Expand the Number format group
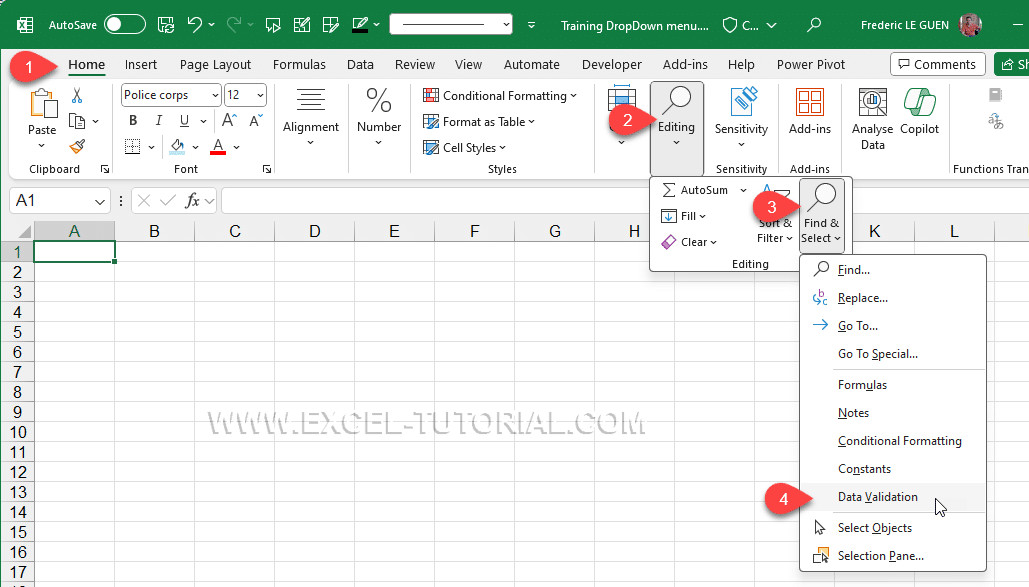 (x=379, y=117)
